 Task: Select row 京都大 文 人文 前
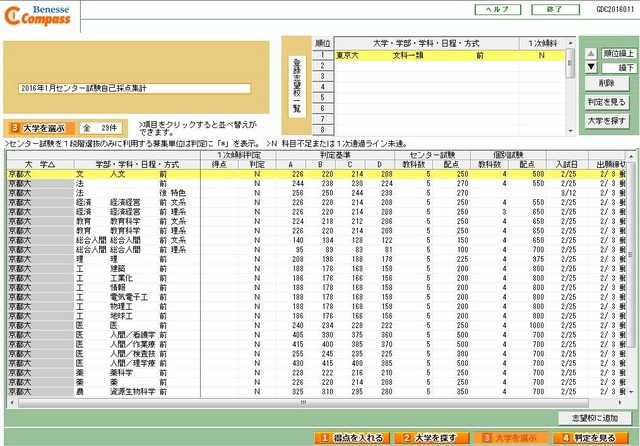[316, 174]
